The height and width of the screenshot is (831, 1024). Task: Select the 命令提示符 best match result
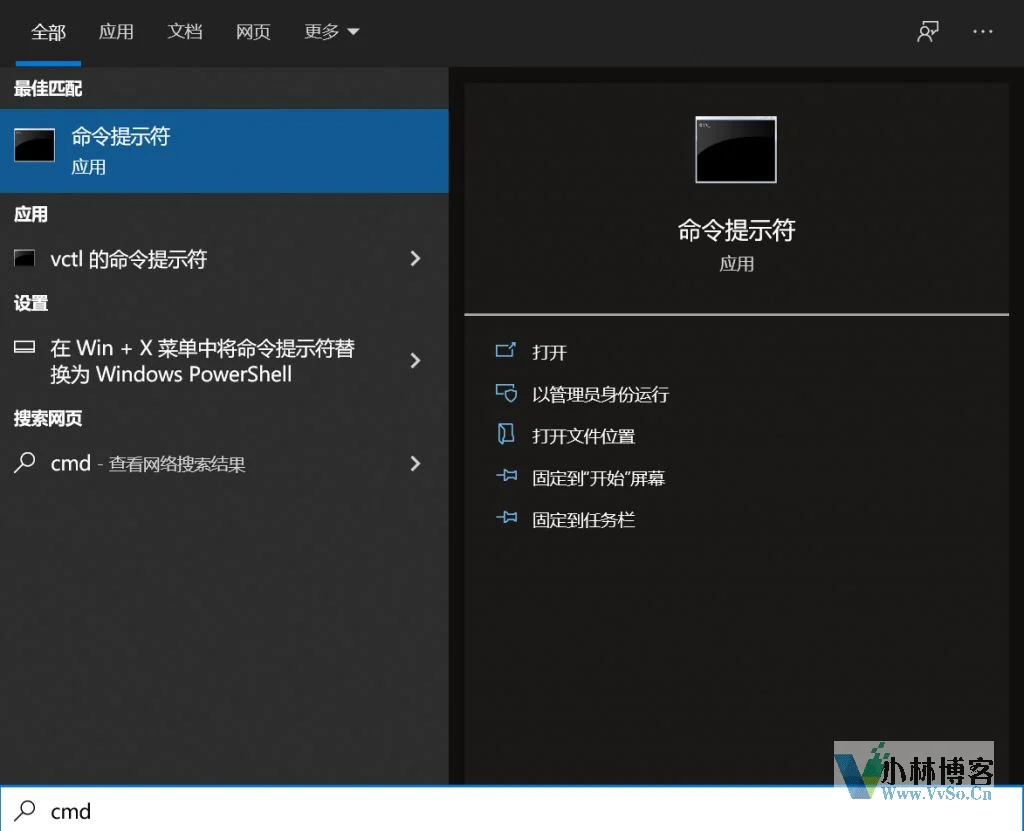click(x=224, y=151)
